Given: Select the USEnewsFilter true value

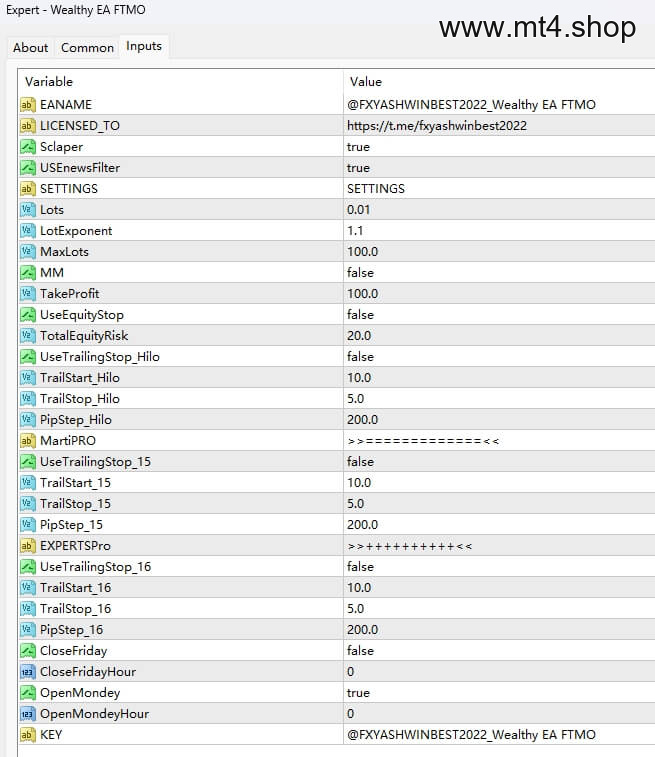Looking at the screenshot, I should click(358, 168).
